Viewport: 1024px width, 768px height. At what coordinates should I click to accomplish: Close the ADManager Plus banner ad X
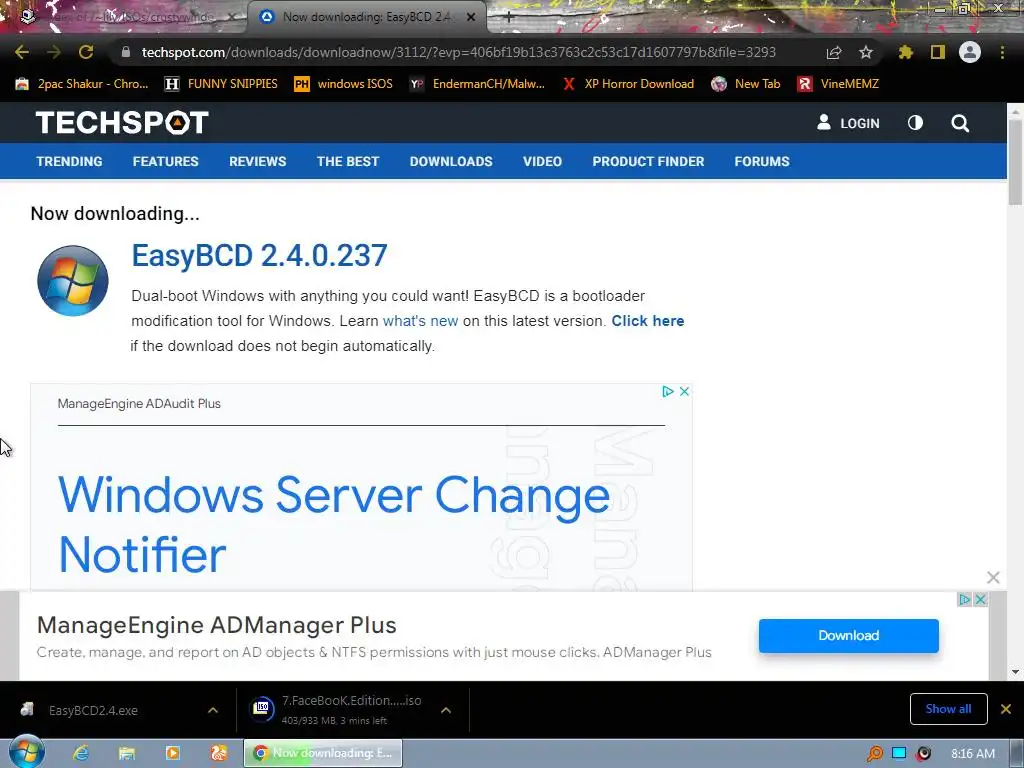(980, 600)
